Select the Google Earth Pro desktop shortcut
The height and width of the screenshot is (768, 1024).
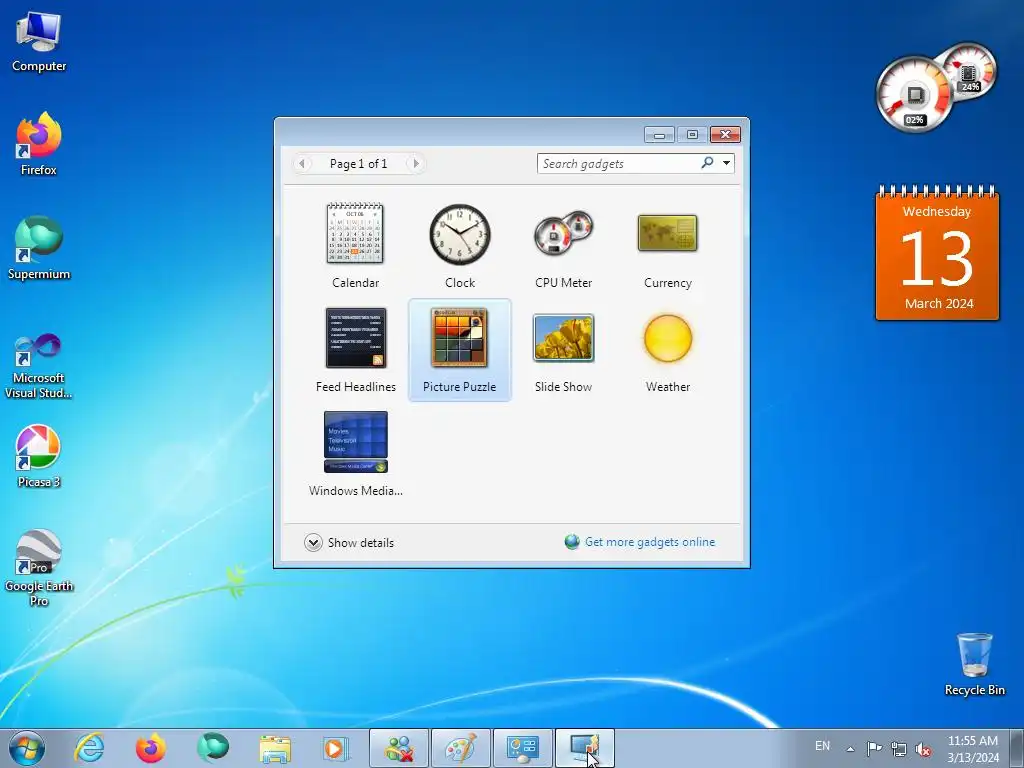pyautogui.click(x=39, y=567)
